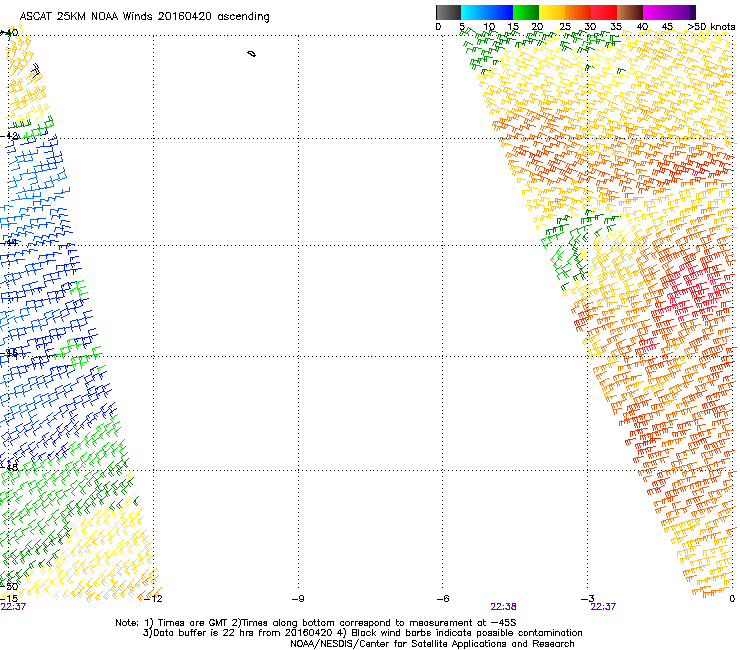Click the blue 10-15 knots legend swatch
The height and width of the screenshot is (650, 740).
pos(500,12)
